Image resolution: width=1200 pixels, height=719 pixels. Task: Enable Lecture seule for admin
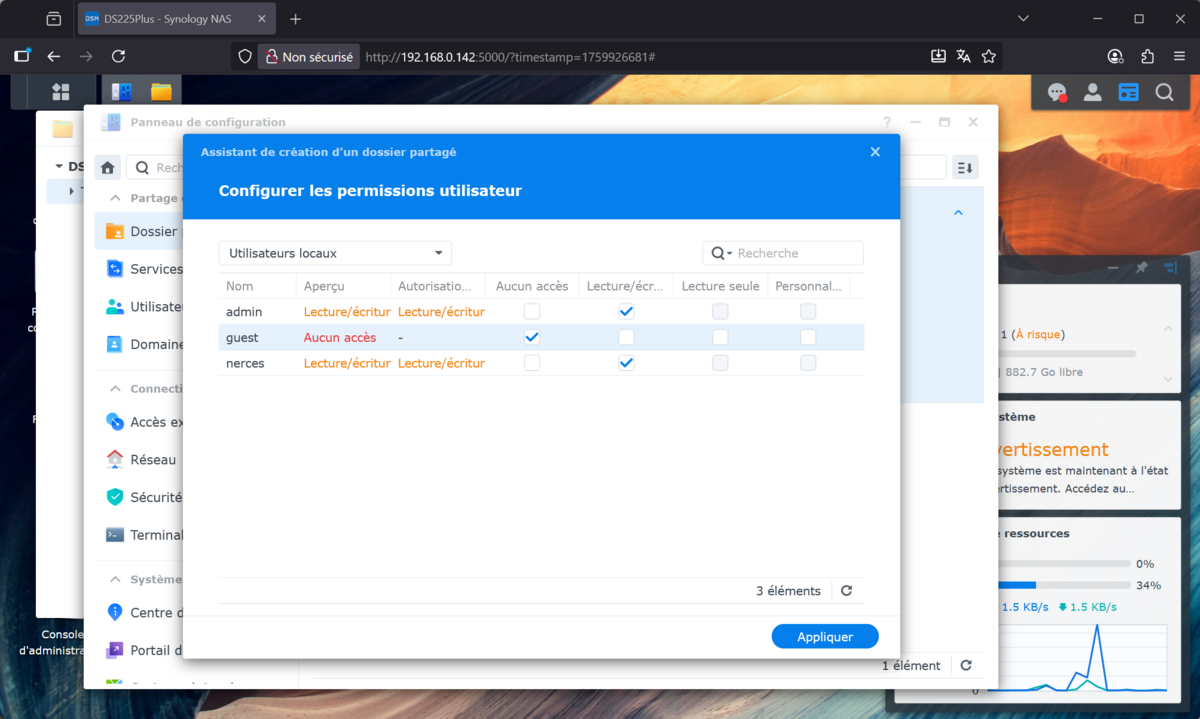720,311
